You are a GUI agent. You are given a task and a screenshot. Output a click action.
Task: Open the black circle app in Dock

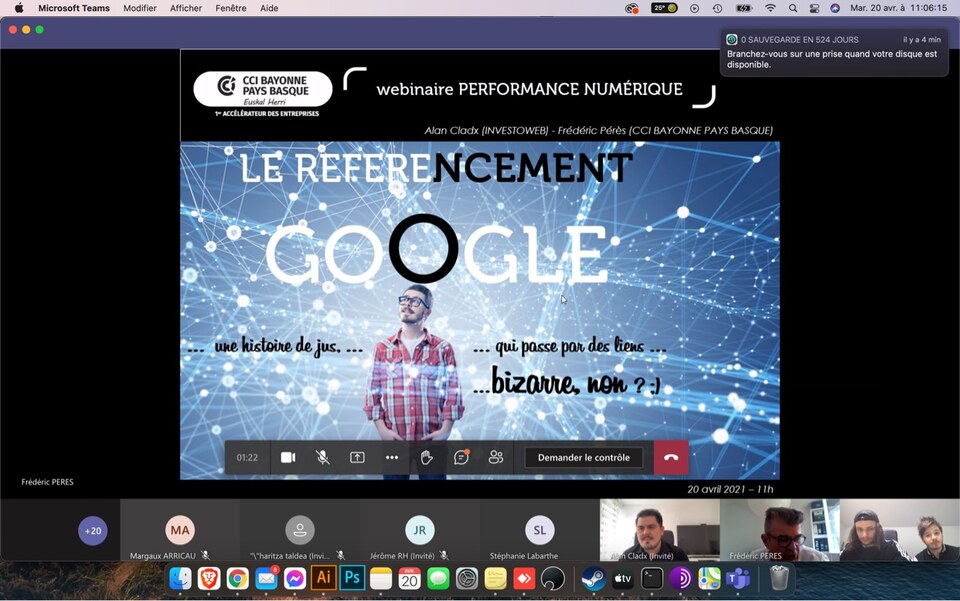click(x=553, y=578)
